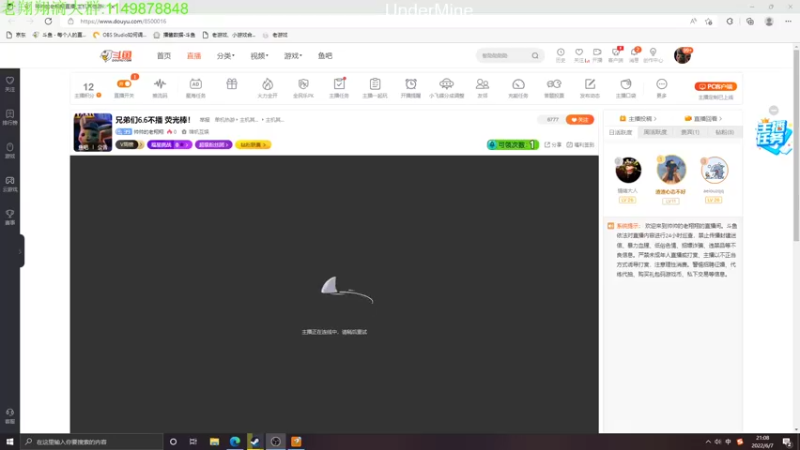Click the orange PC客户端 button
This screenshot has height=450, width=800.
(x=715, y=86)
